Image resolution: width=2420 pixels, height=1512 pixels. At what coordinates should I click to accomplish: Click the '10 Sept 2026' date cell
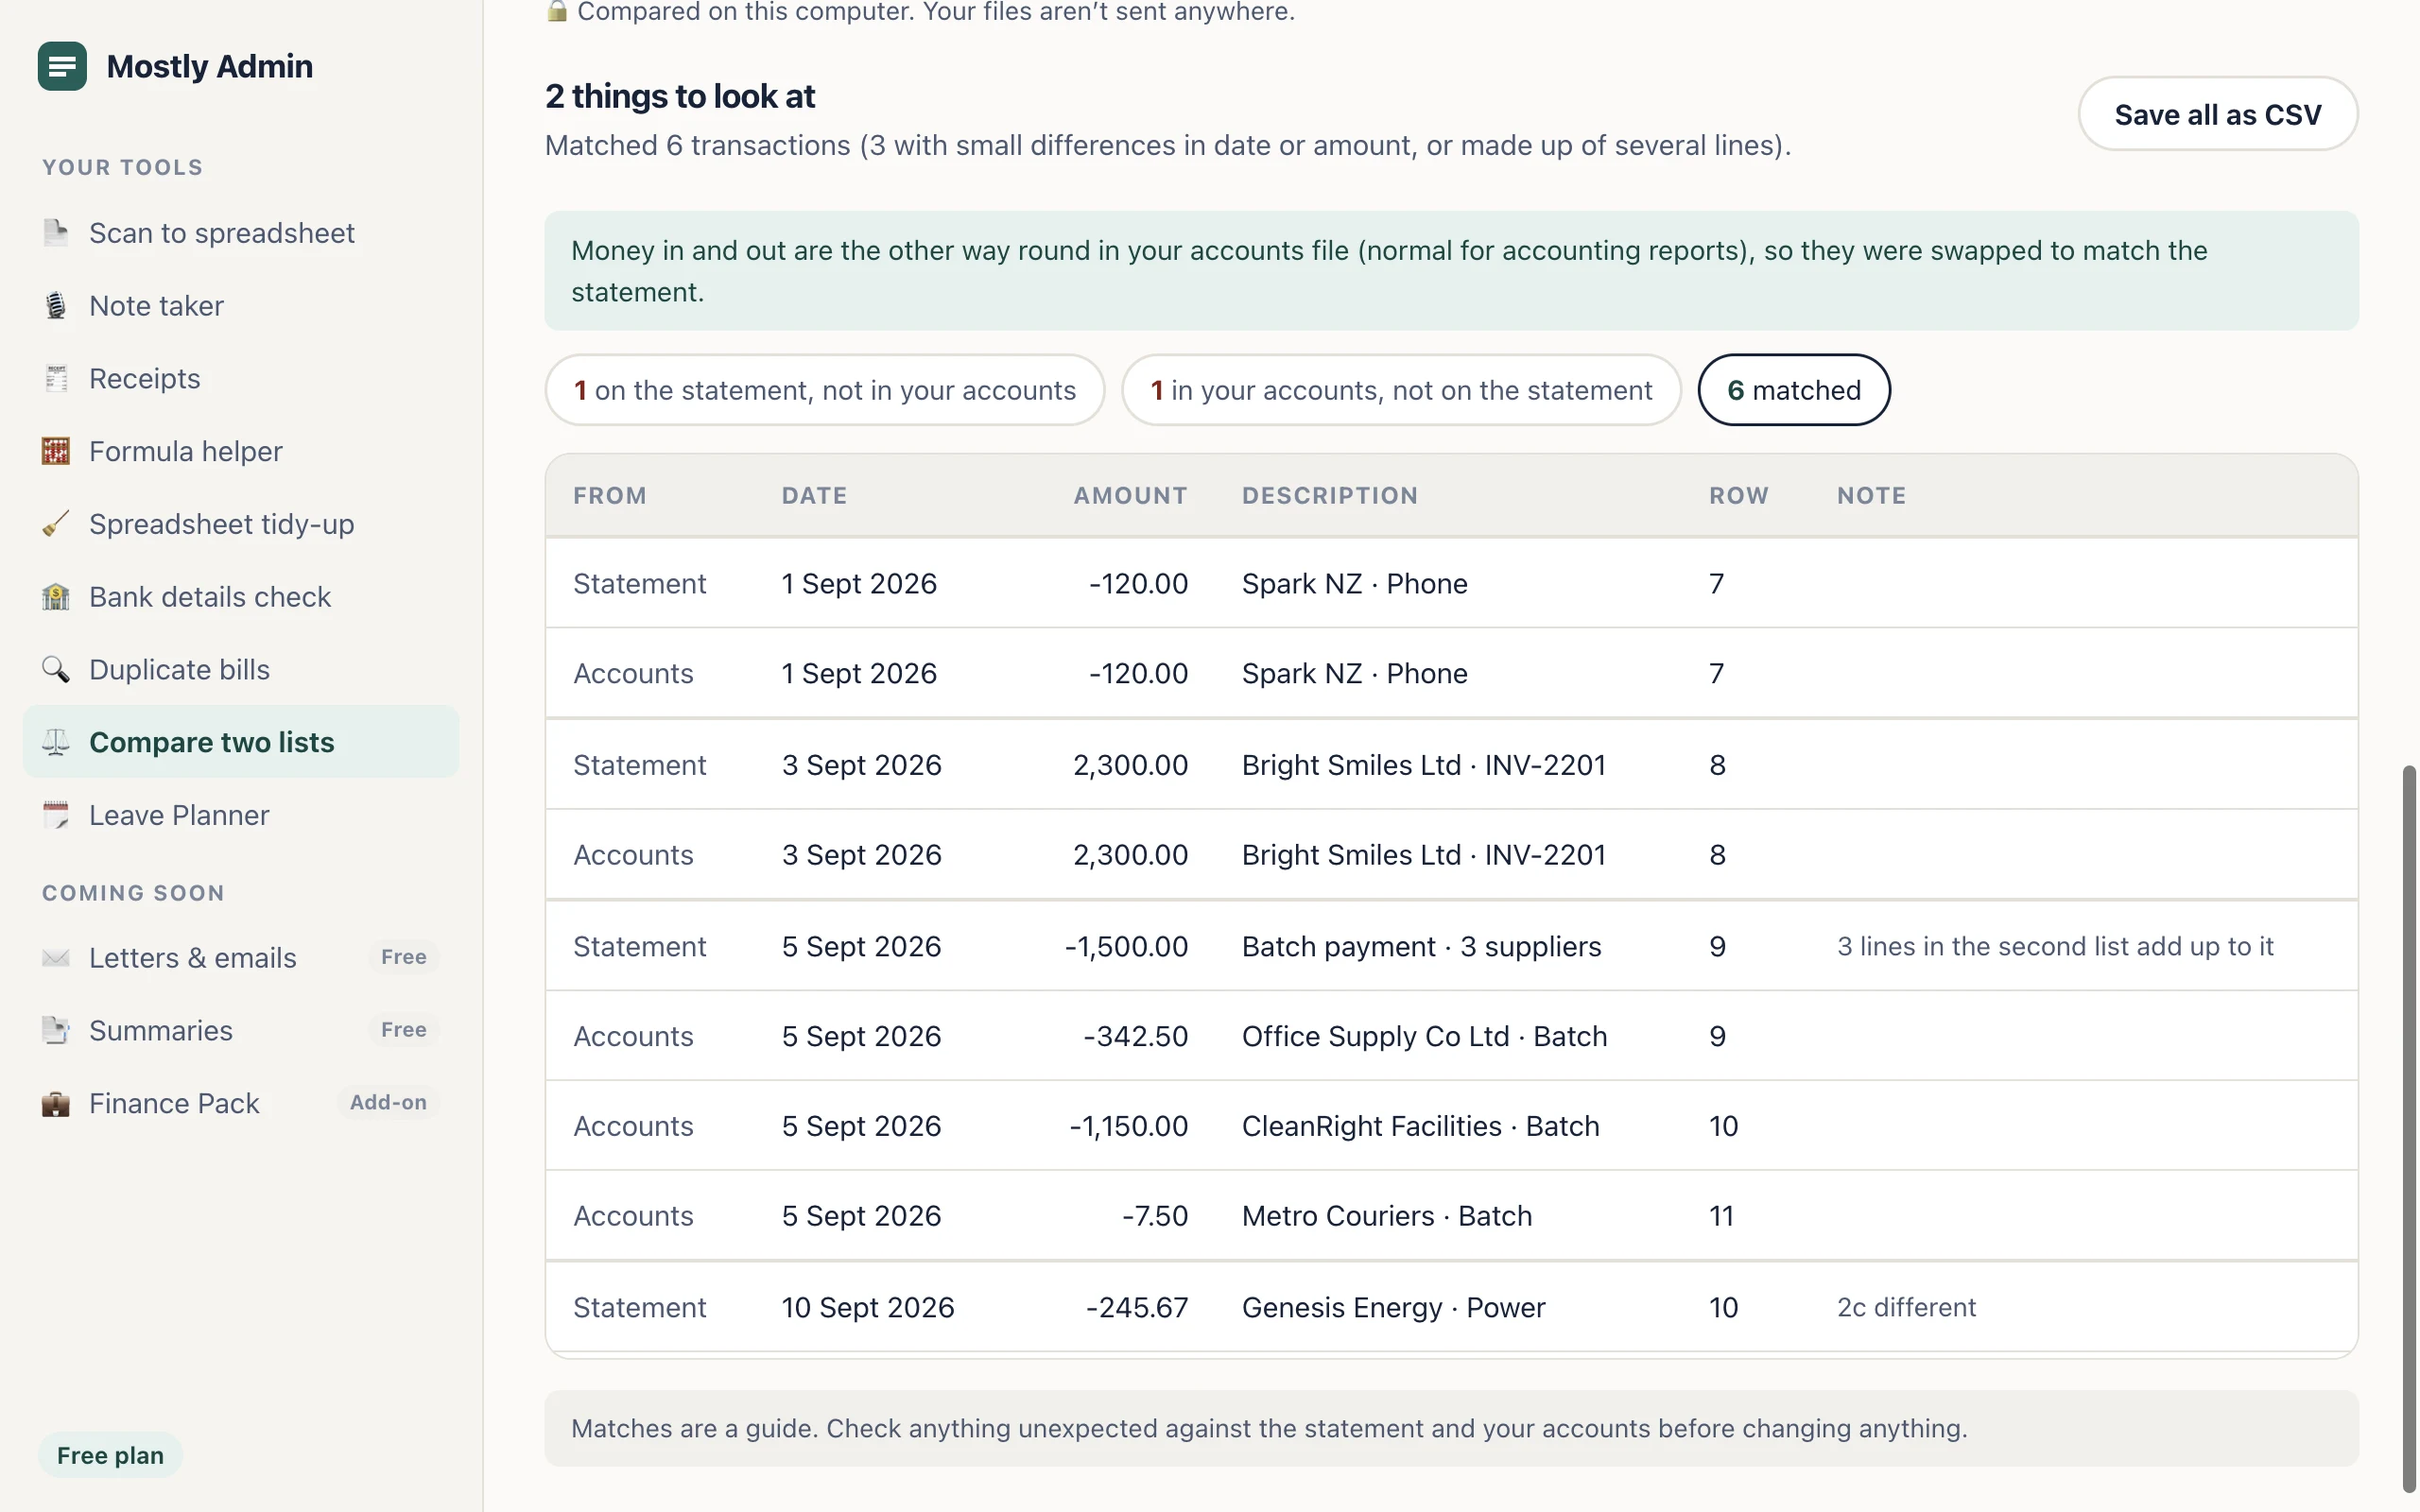click(867, 1308)
